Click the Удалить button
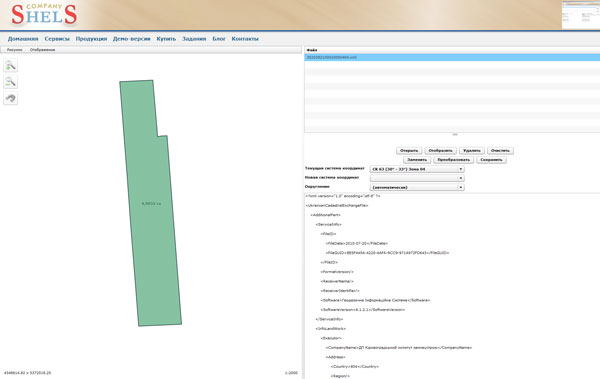The image size is (600, 379). [472, 150]
